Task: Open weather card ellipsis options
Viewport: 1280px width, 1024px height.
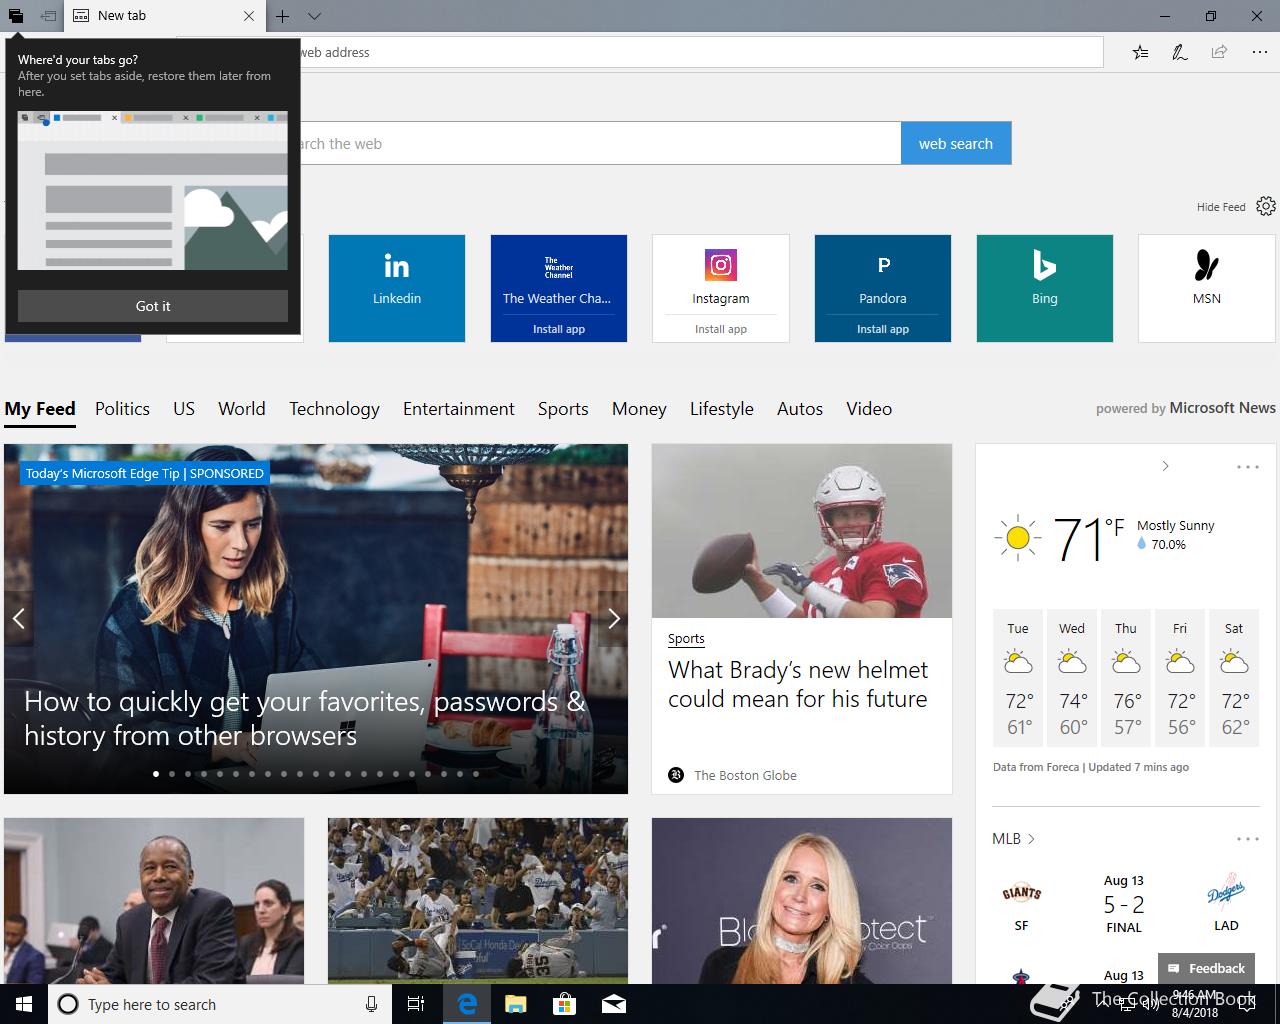Action: (x=1247, y=467)
